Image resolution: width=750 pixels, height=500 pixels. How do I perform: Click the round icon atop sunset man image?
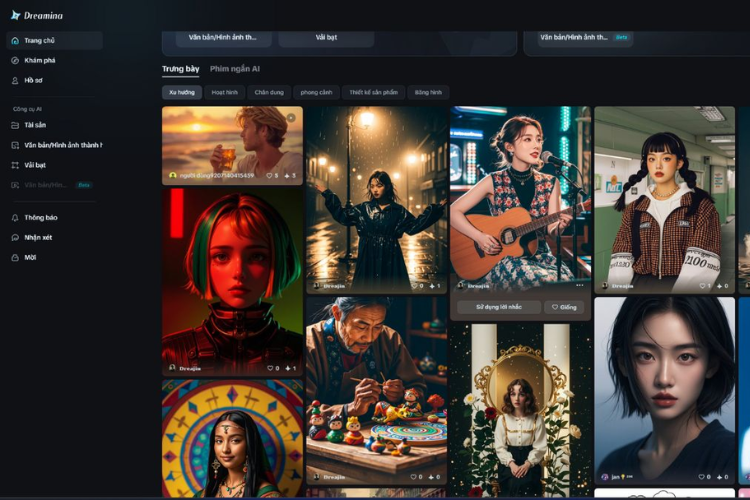(291, 118)
